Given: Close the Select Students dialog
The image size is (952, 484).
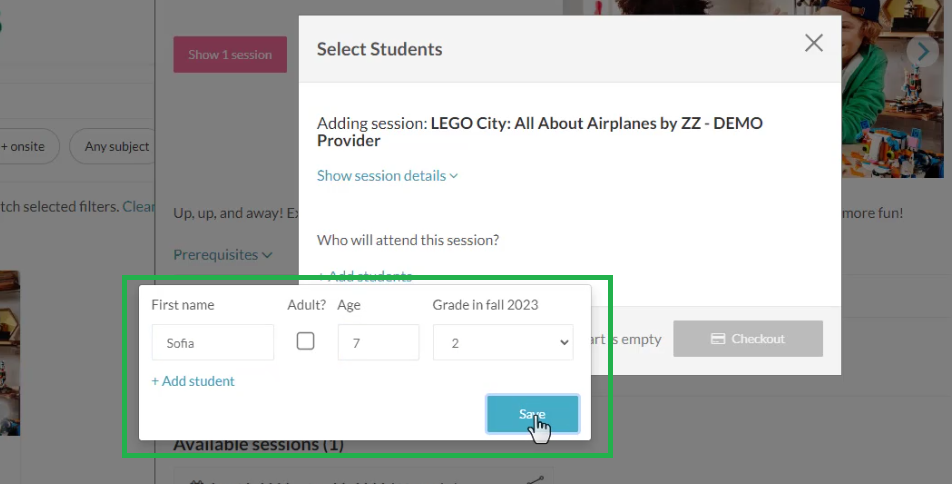Looking at the screenshot, I should coord(814,43).
